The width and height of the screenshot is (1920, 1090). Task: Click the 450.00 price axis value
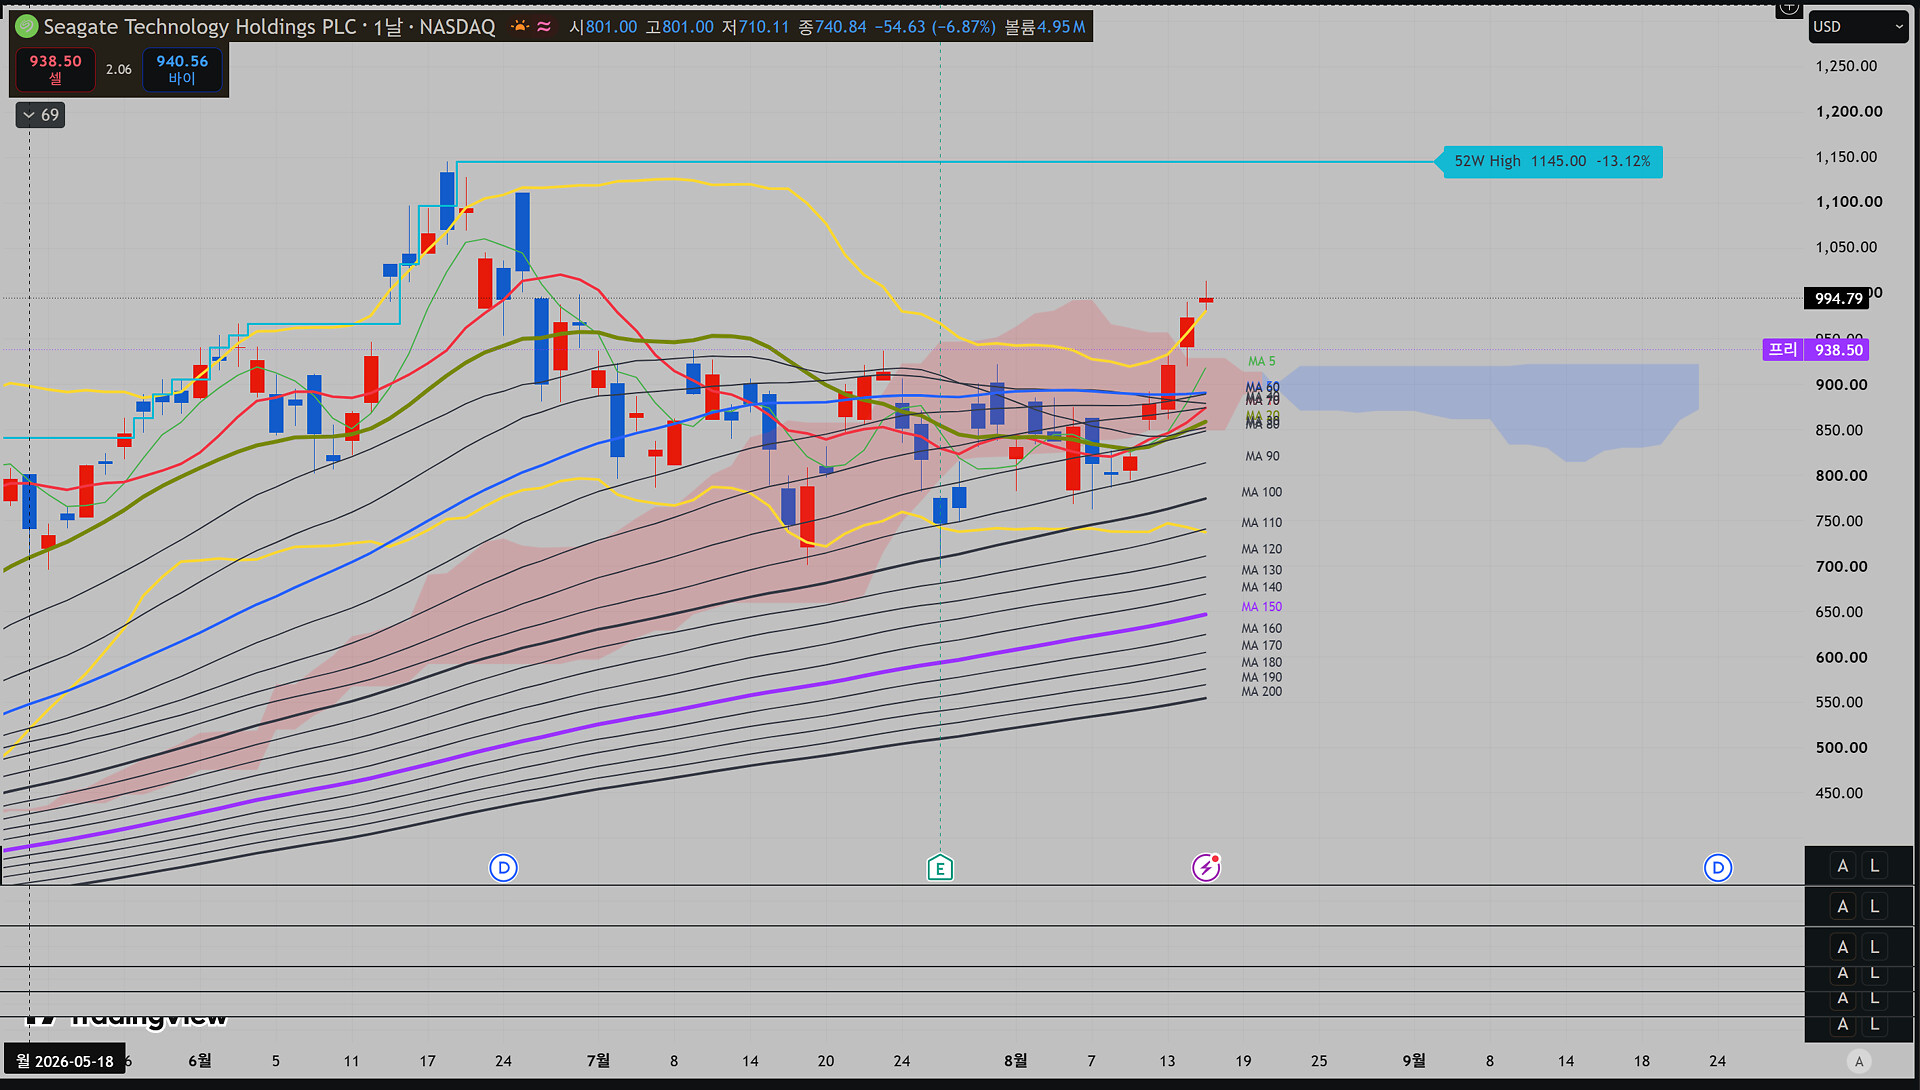click(x=1839, y=794)
